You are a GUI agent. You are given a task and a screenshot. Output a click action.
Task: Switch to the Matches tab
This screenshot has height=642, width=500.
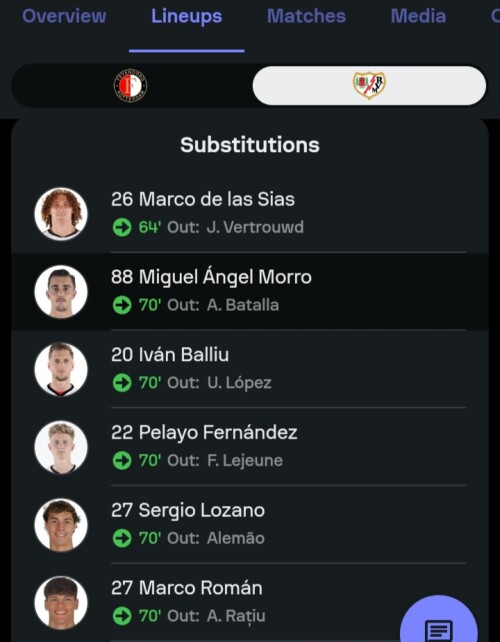pos(306,16)
